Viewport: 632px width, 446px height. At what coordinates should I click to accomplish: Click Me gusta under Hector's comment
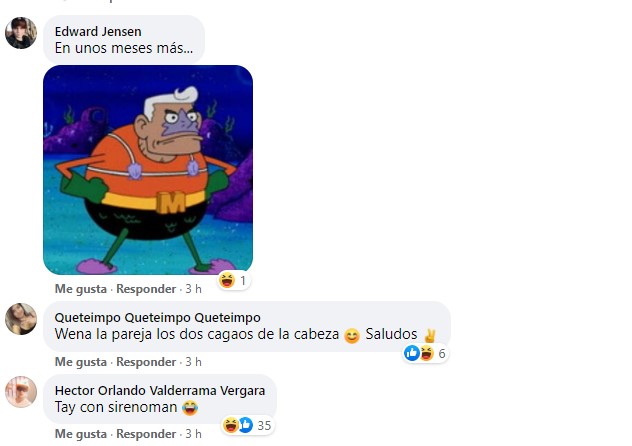click(x=81, y=434)
